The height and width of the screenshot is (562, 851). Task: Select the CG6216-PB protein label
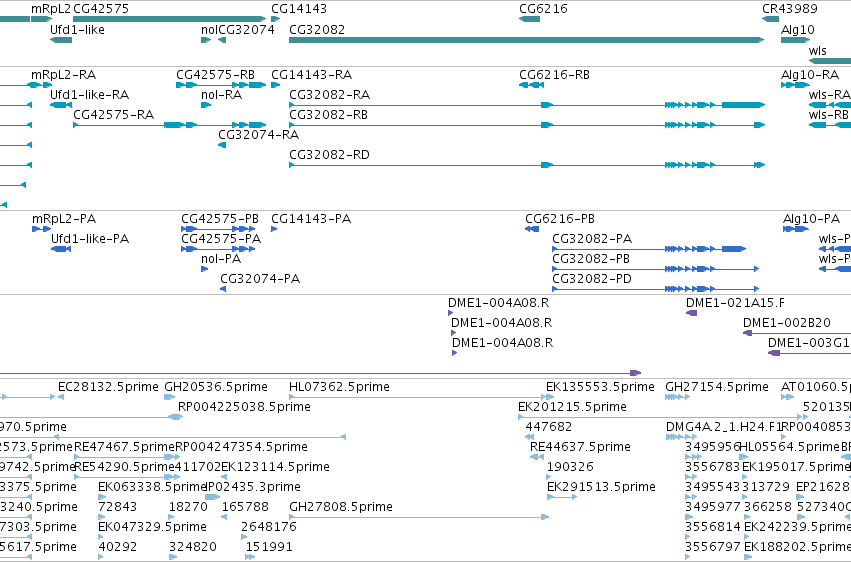560,219
